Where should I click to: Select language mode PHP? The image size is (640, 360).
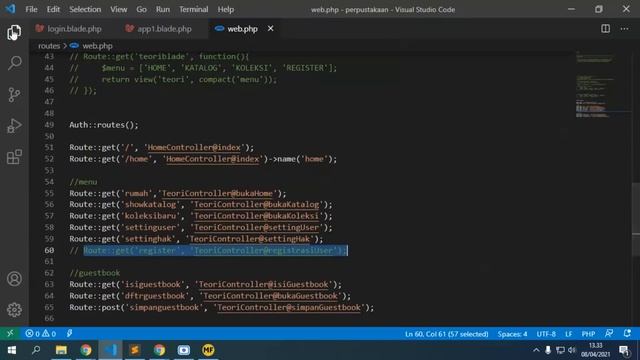pos(588,334)
